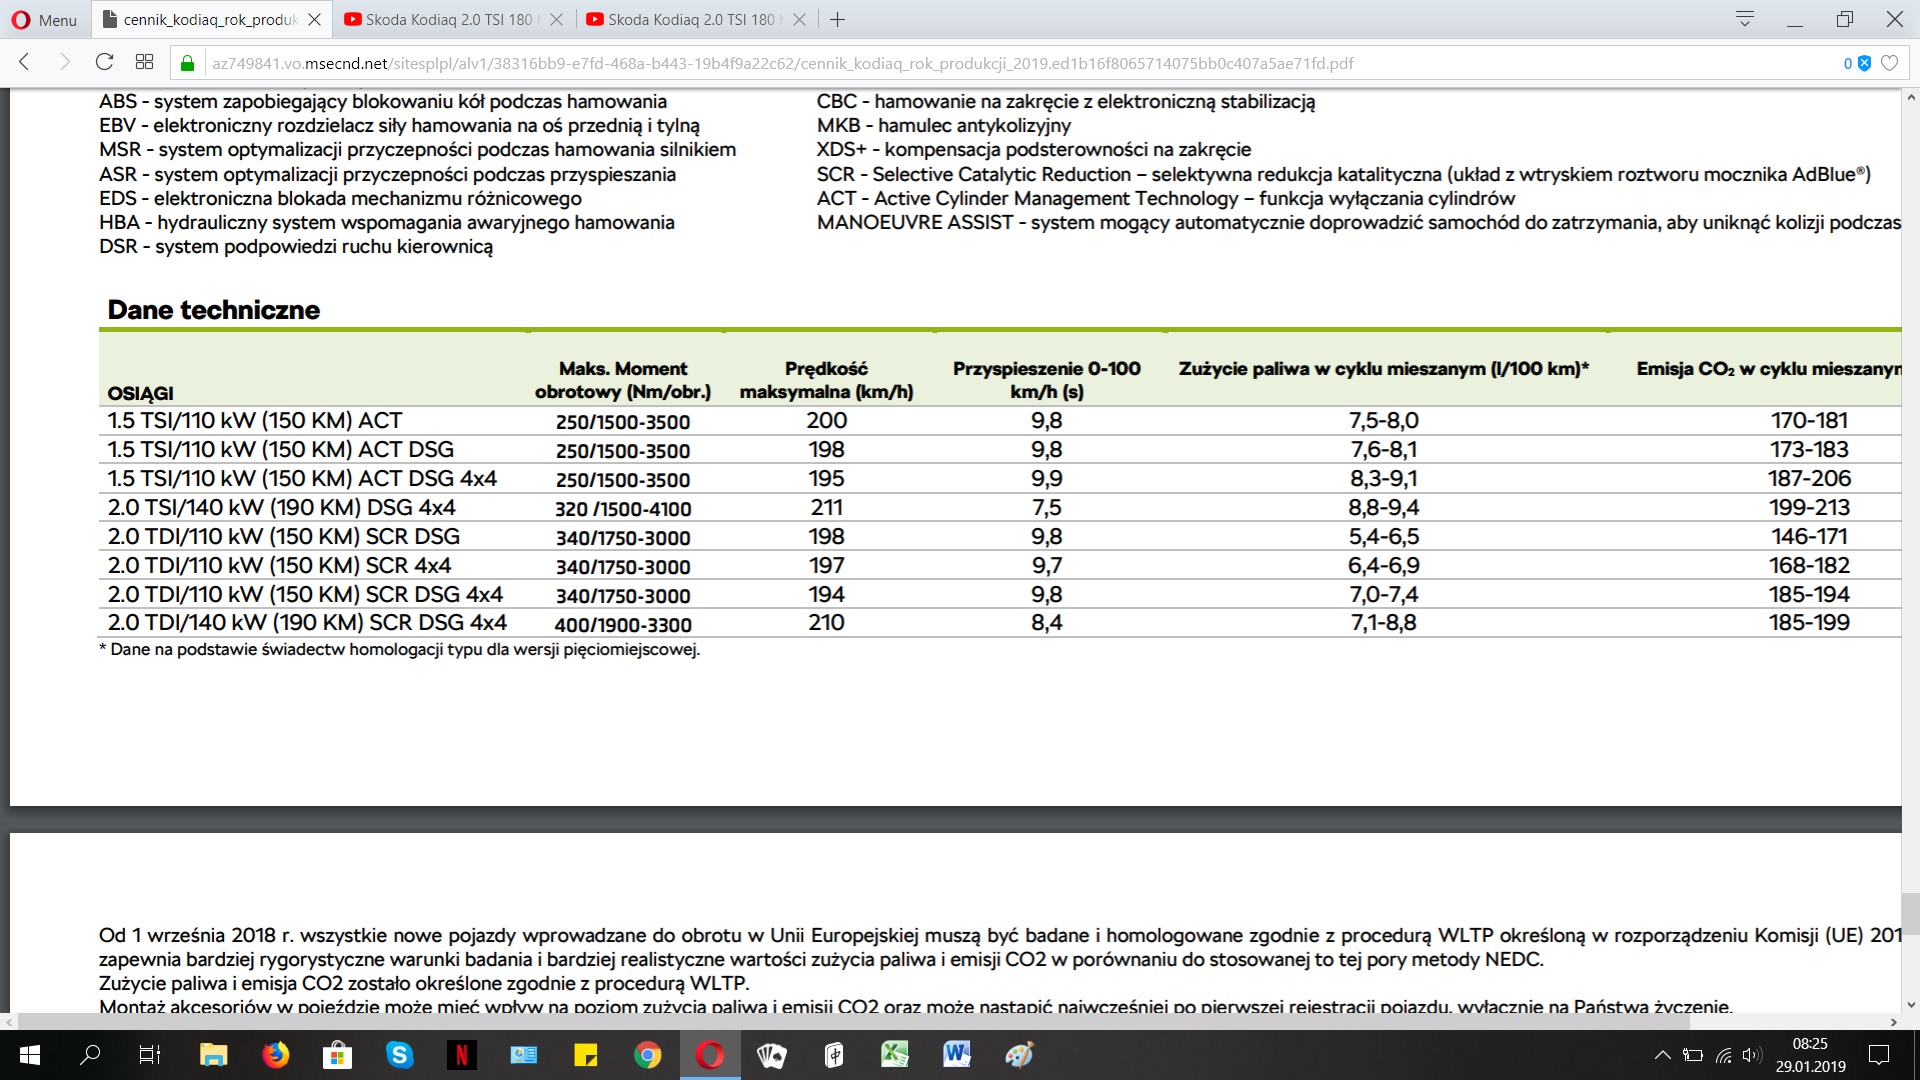Click the 'SCR - Selective Catalytic Reduction' line
The height and width of the screenshot is (1080, 1920).
pos(1343,174)
